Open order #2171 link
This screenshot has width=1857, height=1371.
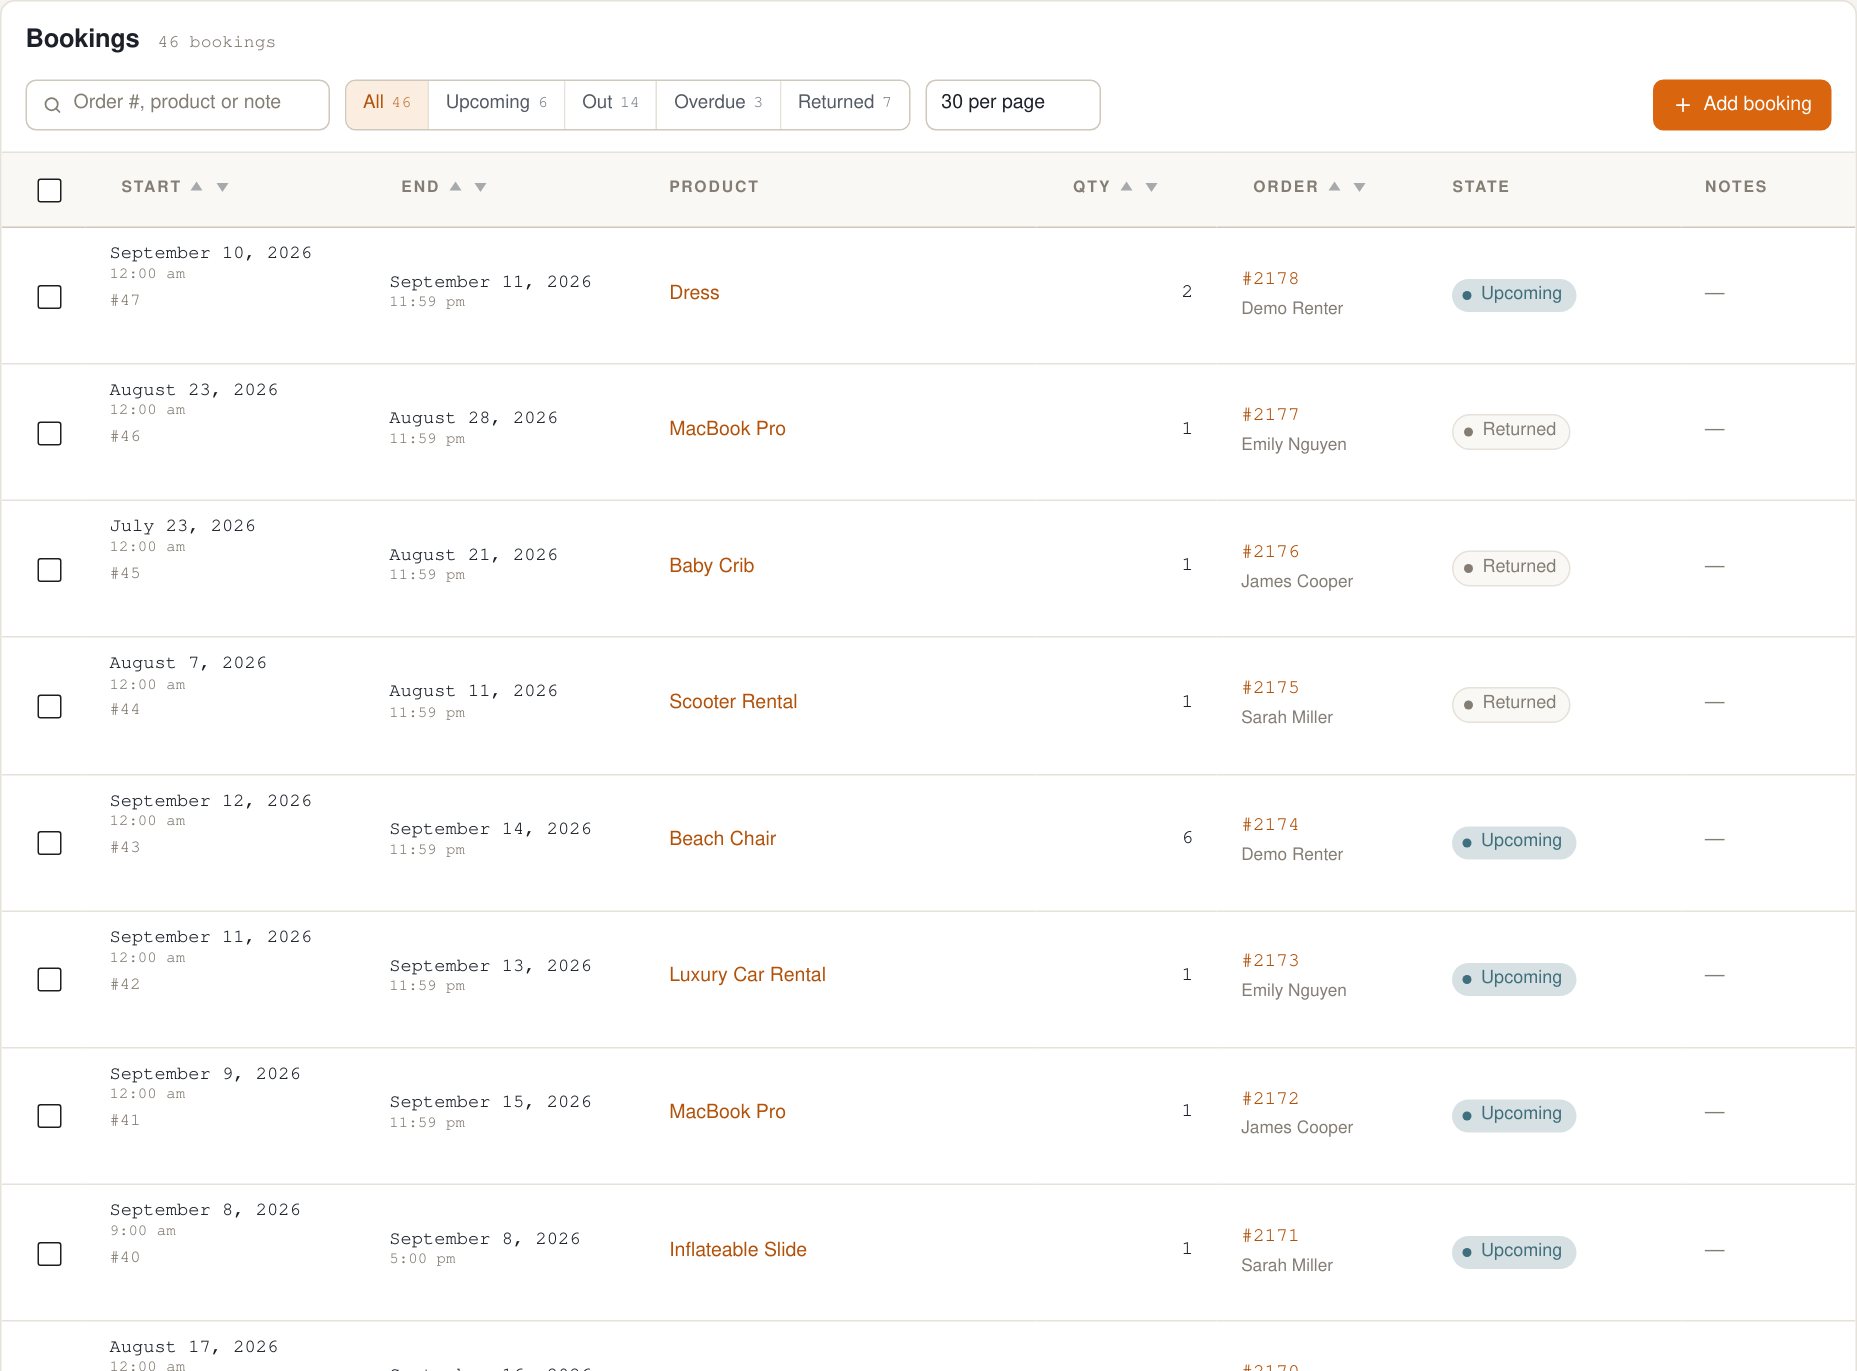point(1270,1236)
